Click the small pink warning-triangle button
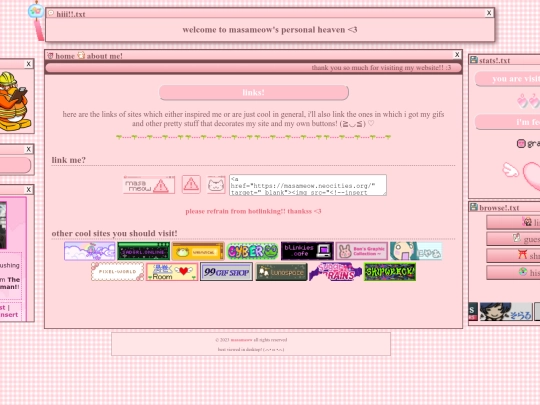Screen dimensions: 540x405 [x=191, y=184]
